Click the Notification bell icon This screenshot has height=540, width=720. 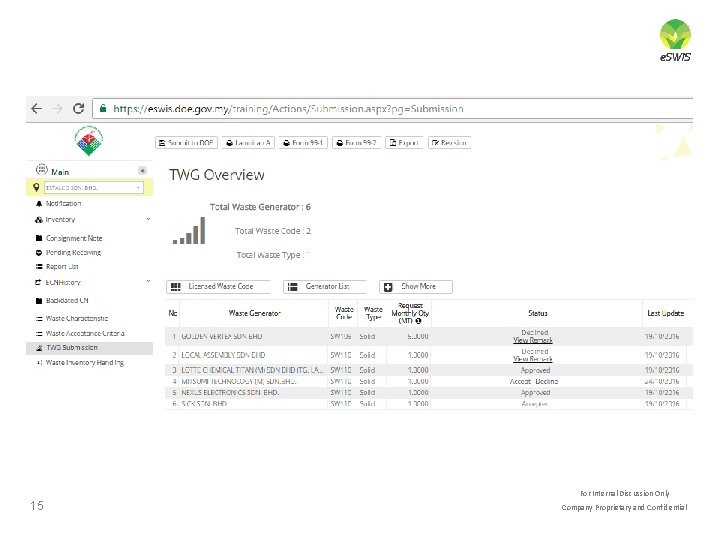tap(39, 203)
